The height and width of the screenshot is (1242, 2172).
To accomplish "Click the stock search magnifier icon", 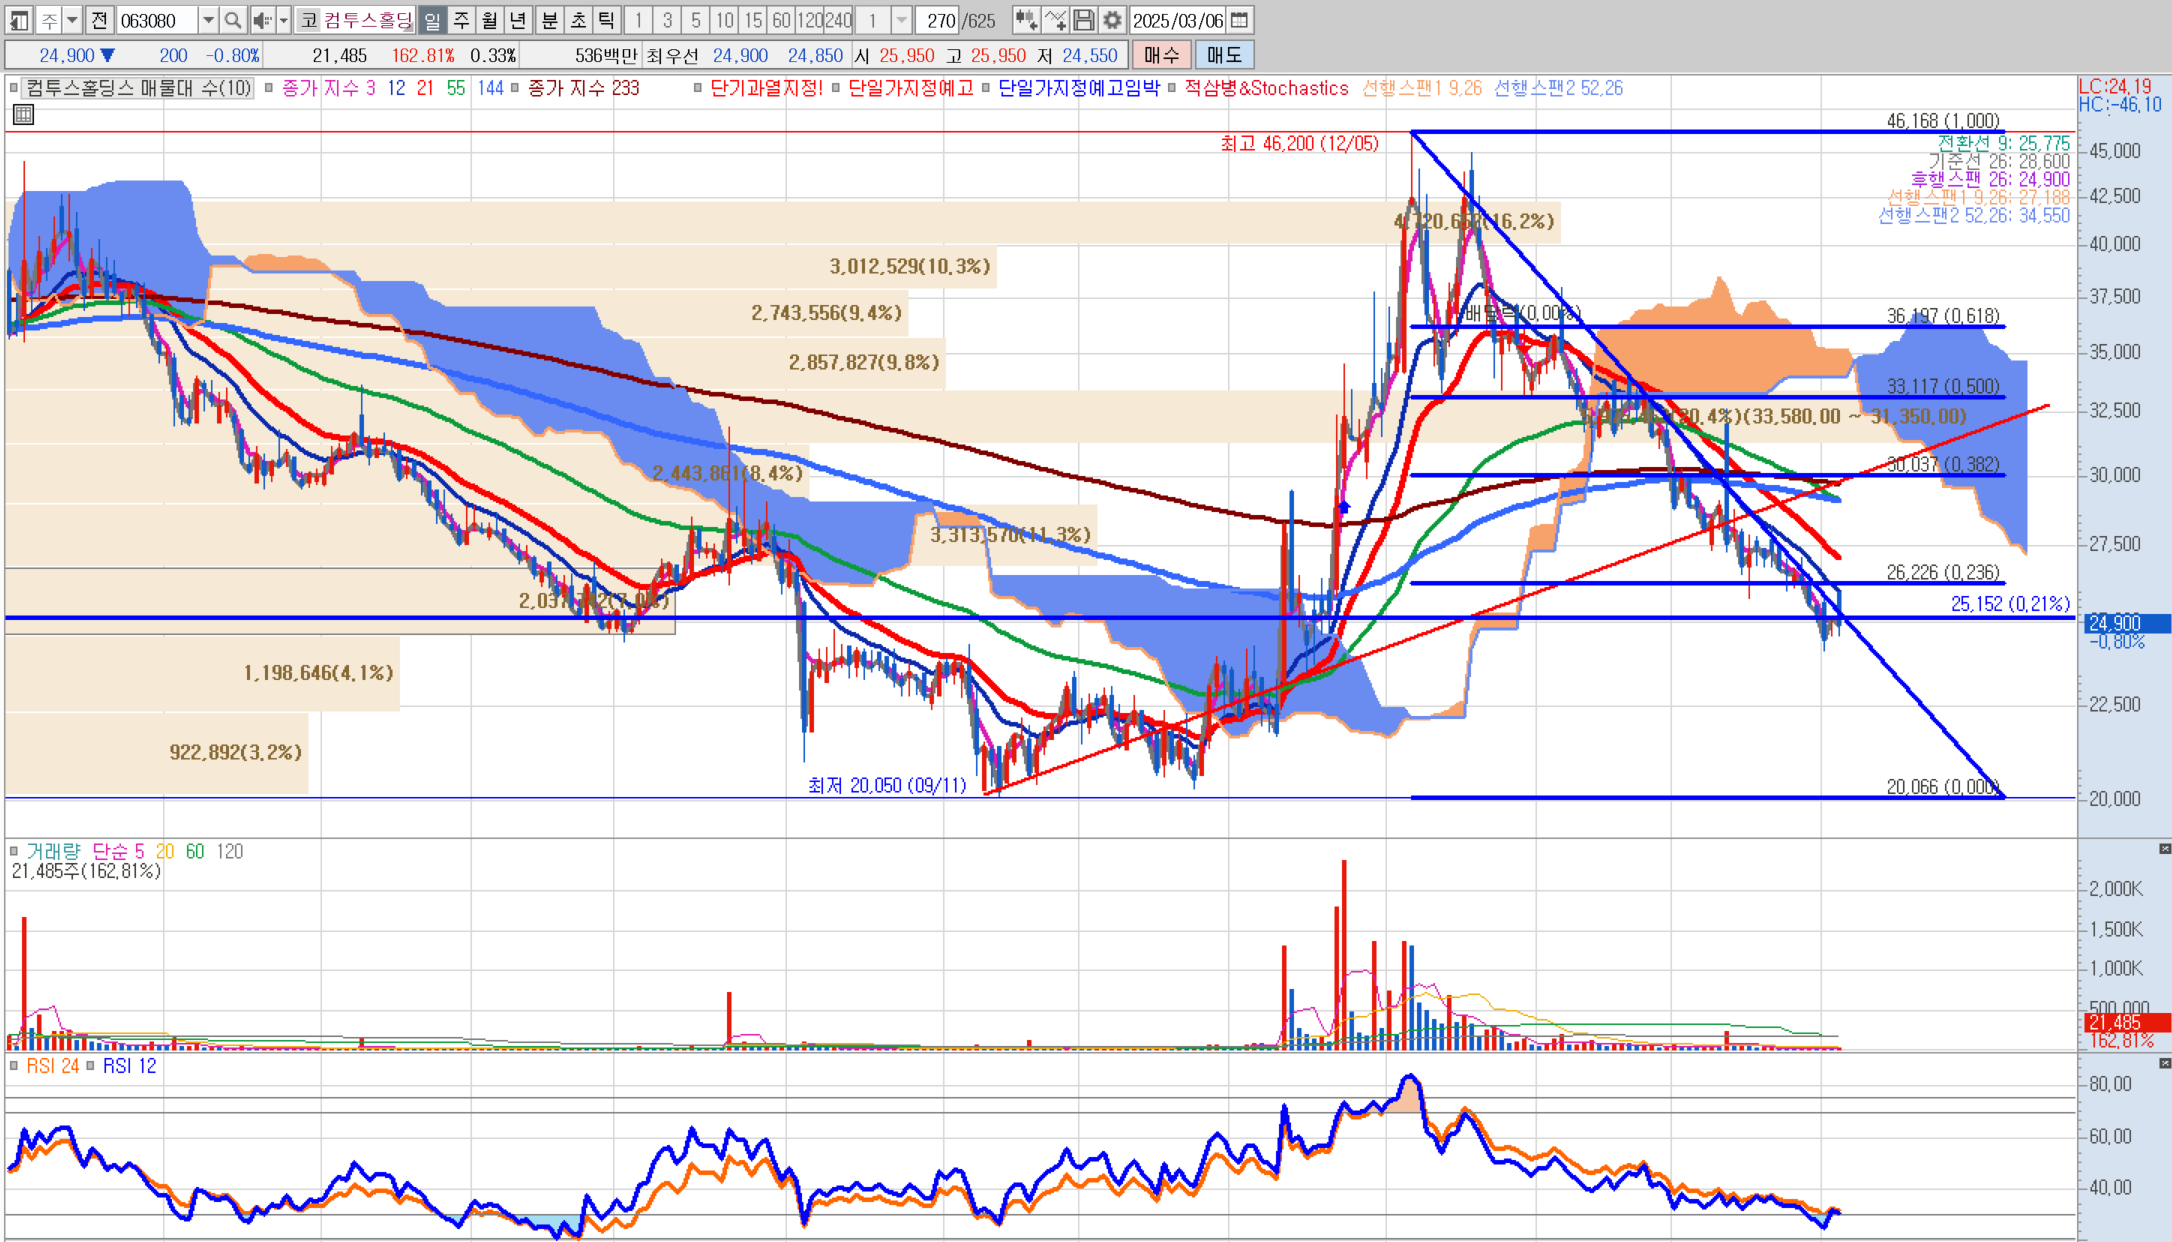I will 233,20.
